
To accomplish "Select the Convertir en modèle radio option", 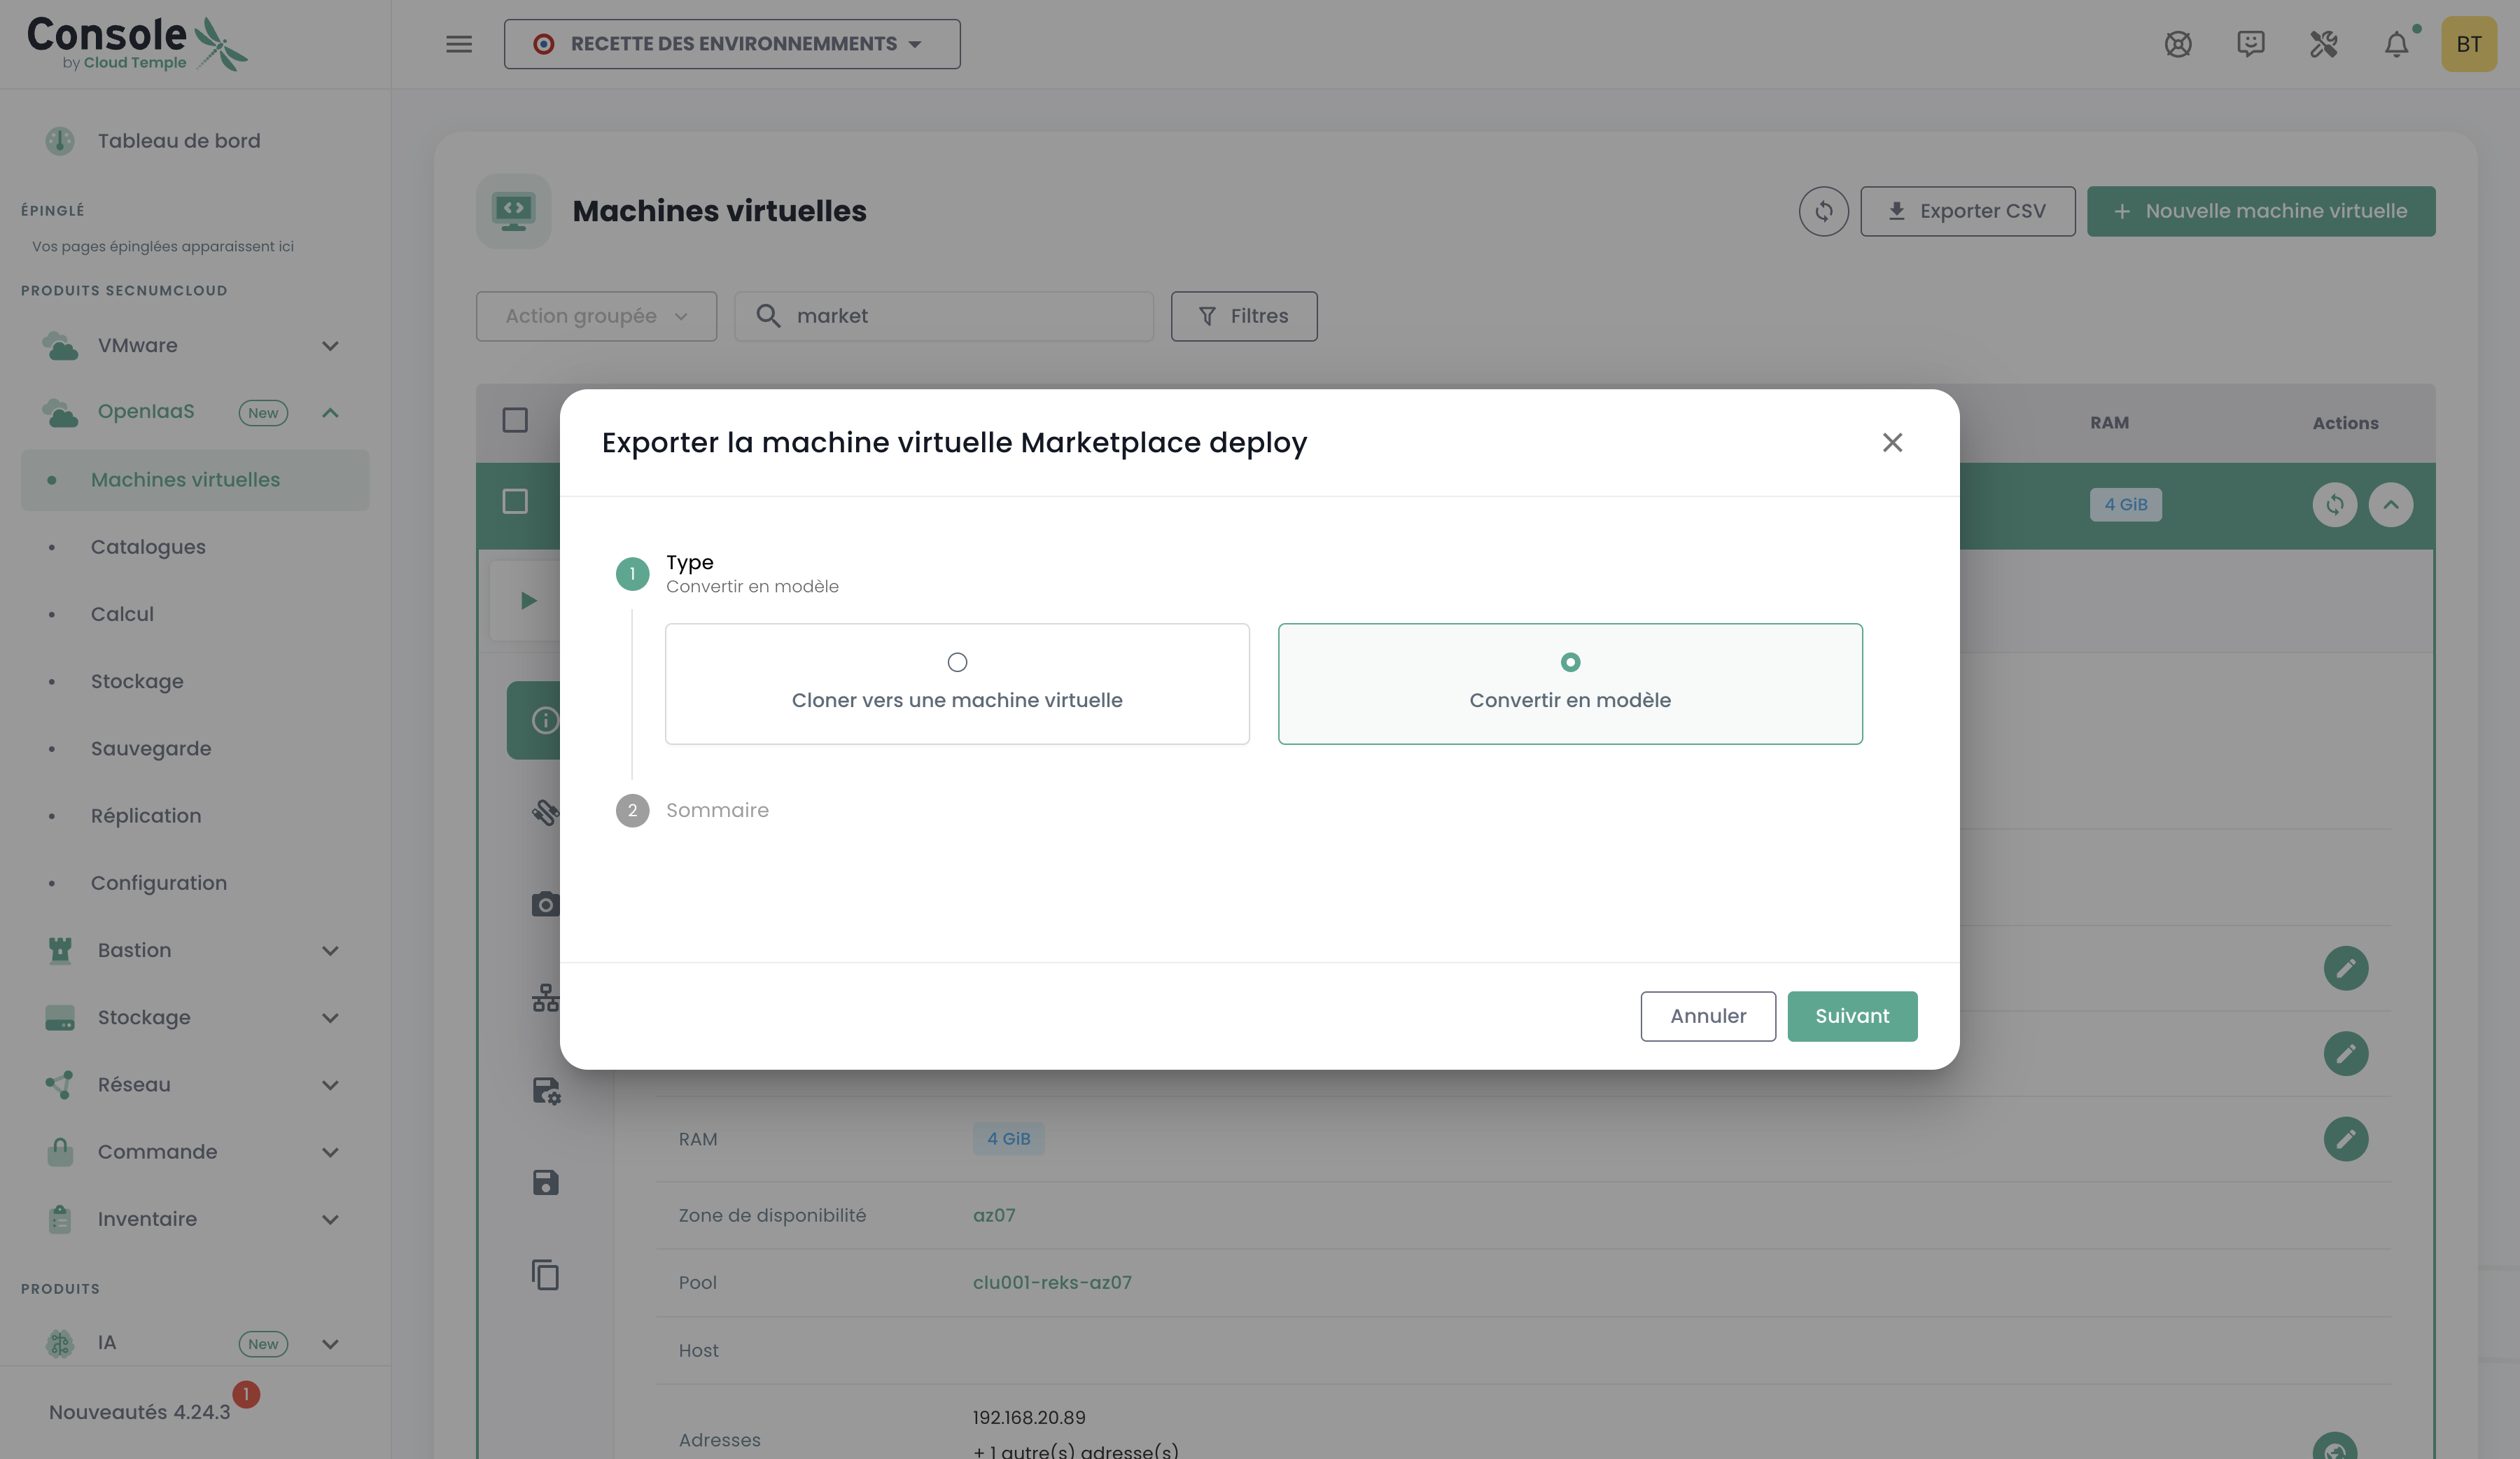I will pos(1570,663).
